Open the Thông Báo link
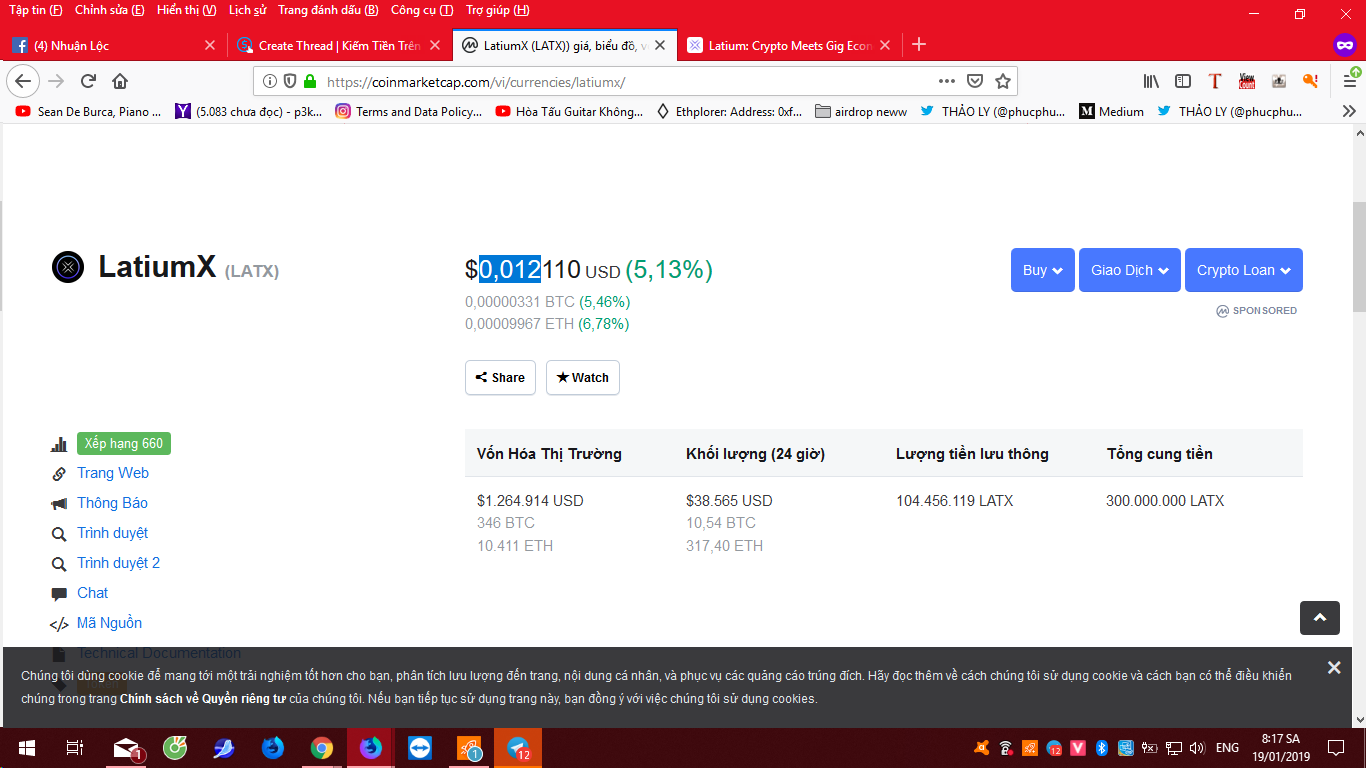1366x768 pixels. click(112, 503)
